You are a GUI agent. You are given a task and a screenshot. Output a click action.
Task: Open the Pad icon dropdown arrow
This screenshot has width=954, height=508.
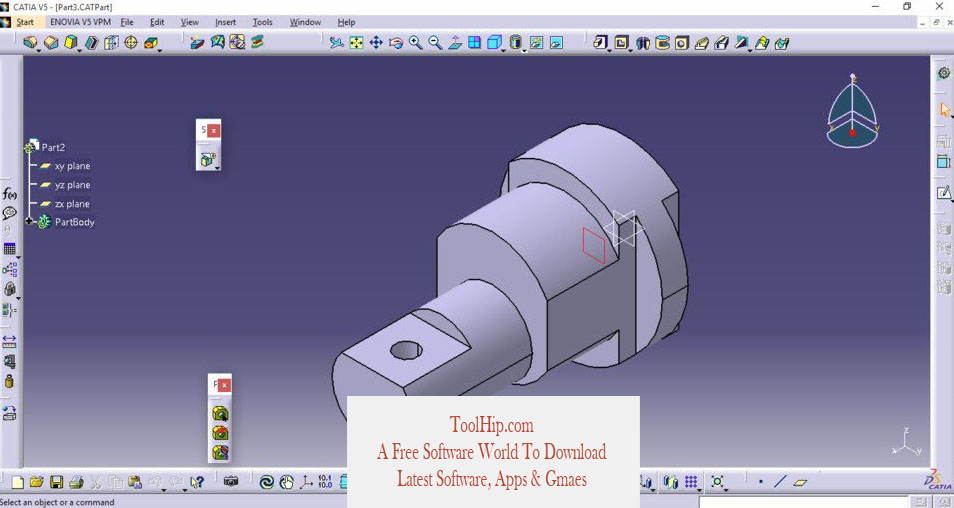(608, 50)
